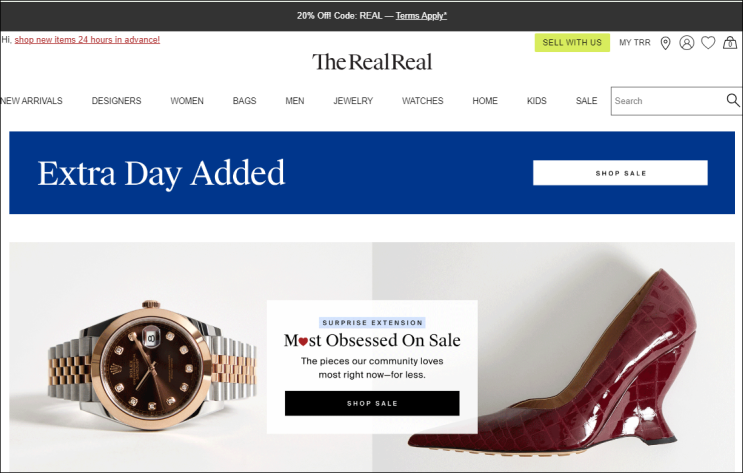Open the account profile icon
743x473 pixels.
[687, 43]
